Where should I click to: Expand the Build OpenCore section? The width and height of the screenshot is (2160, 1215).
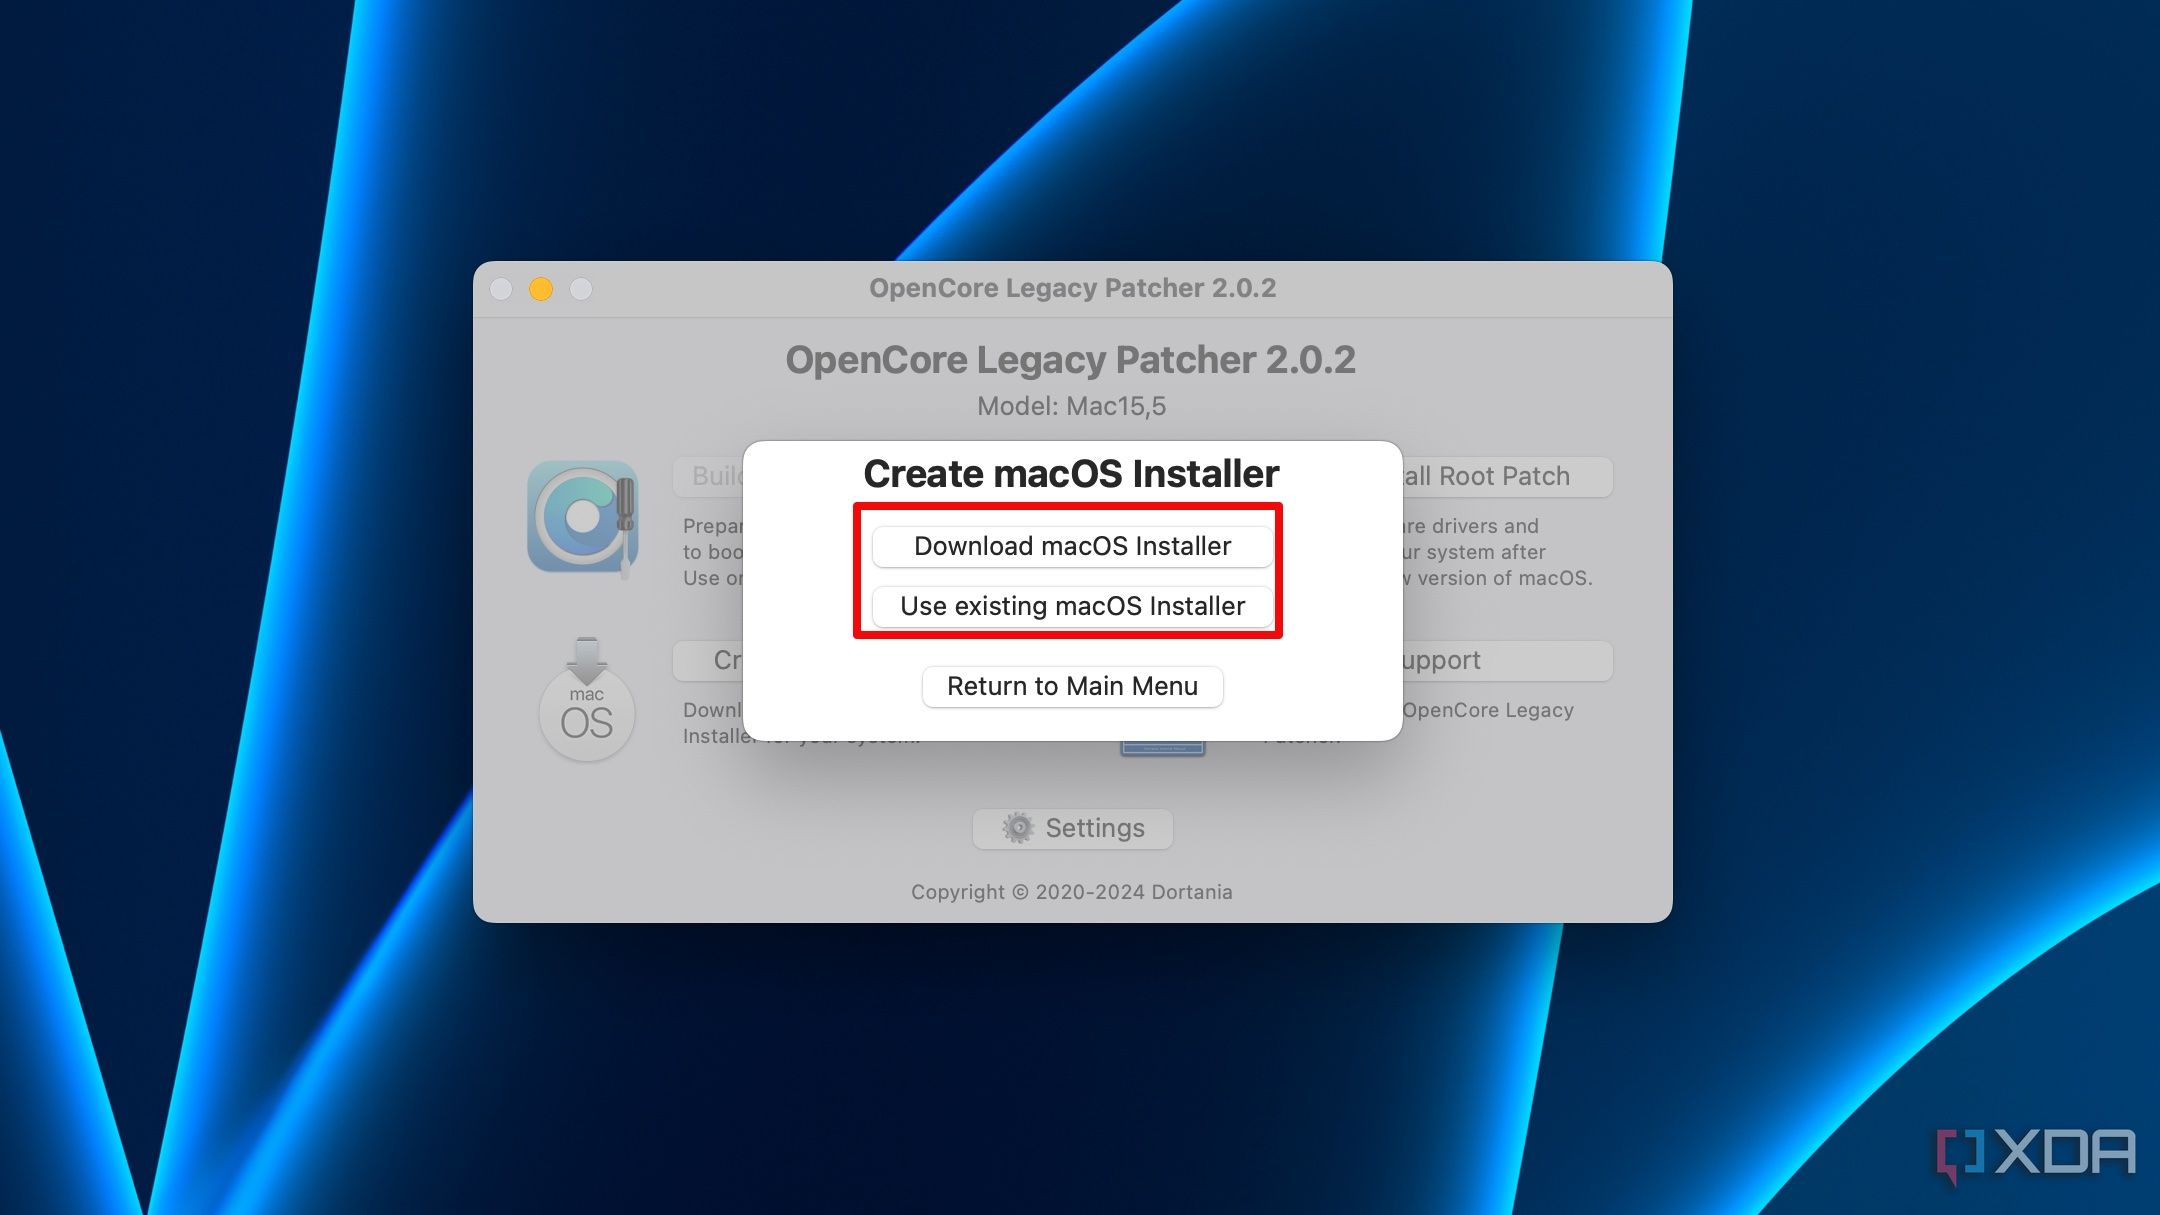tap(714, 476)
